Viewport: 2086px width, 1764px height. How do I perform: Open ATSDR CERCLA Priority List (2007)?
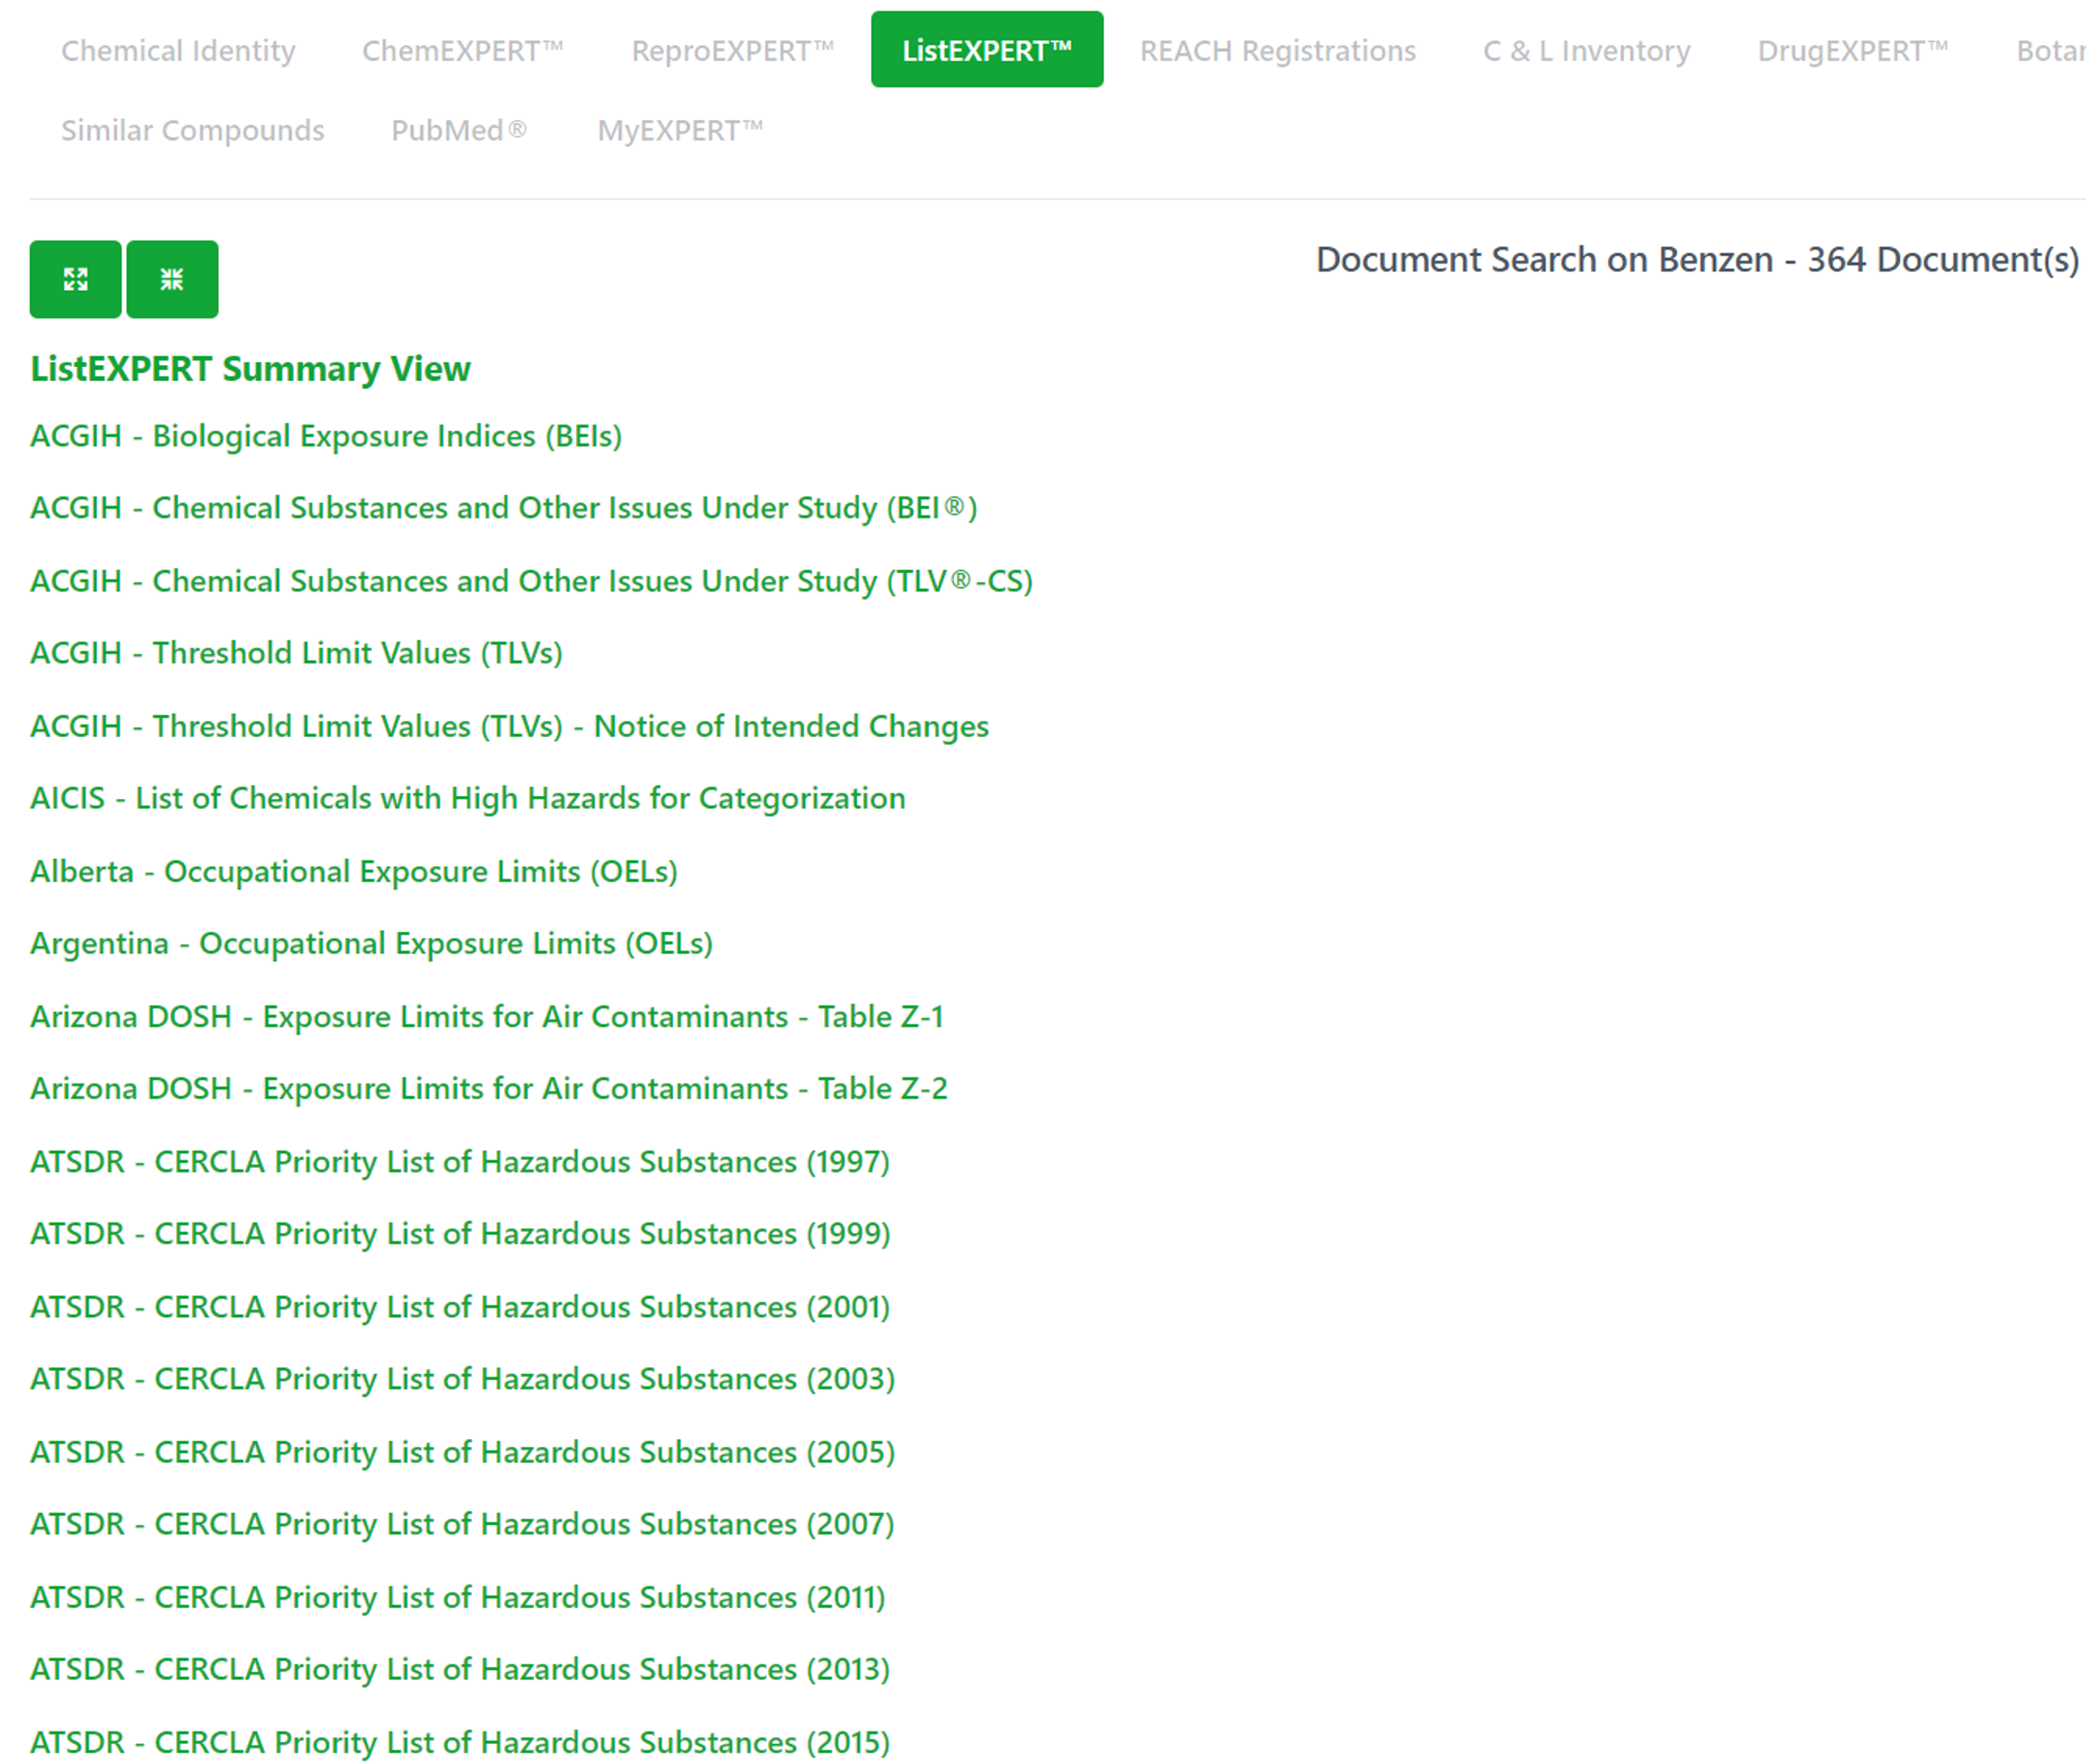tap(463, 1524)
